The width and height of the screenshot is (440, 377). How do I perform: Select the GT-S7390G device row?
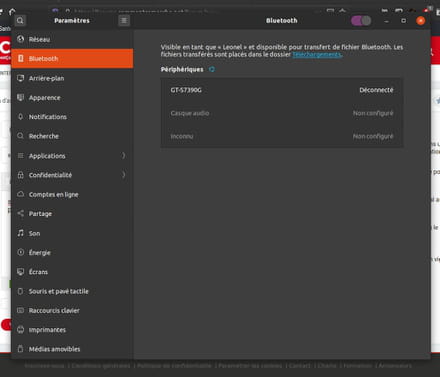282,90
